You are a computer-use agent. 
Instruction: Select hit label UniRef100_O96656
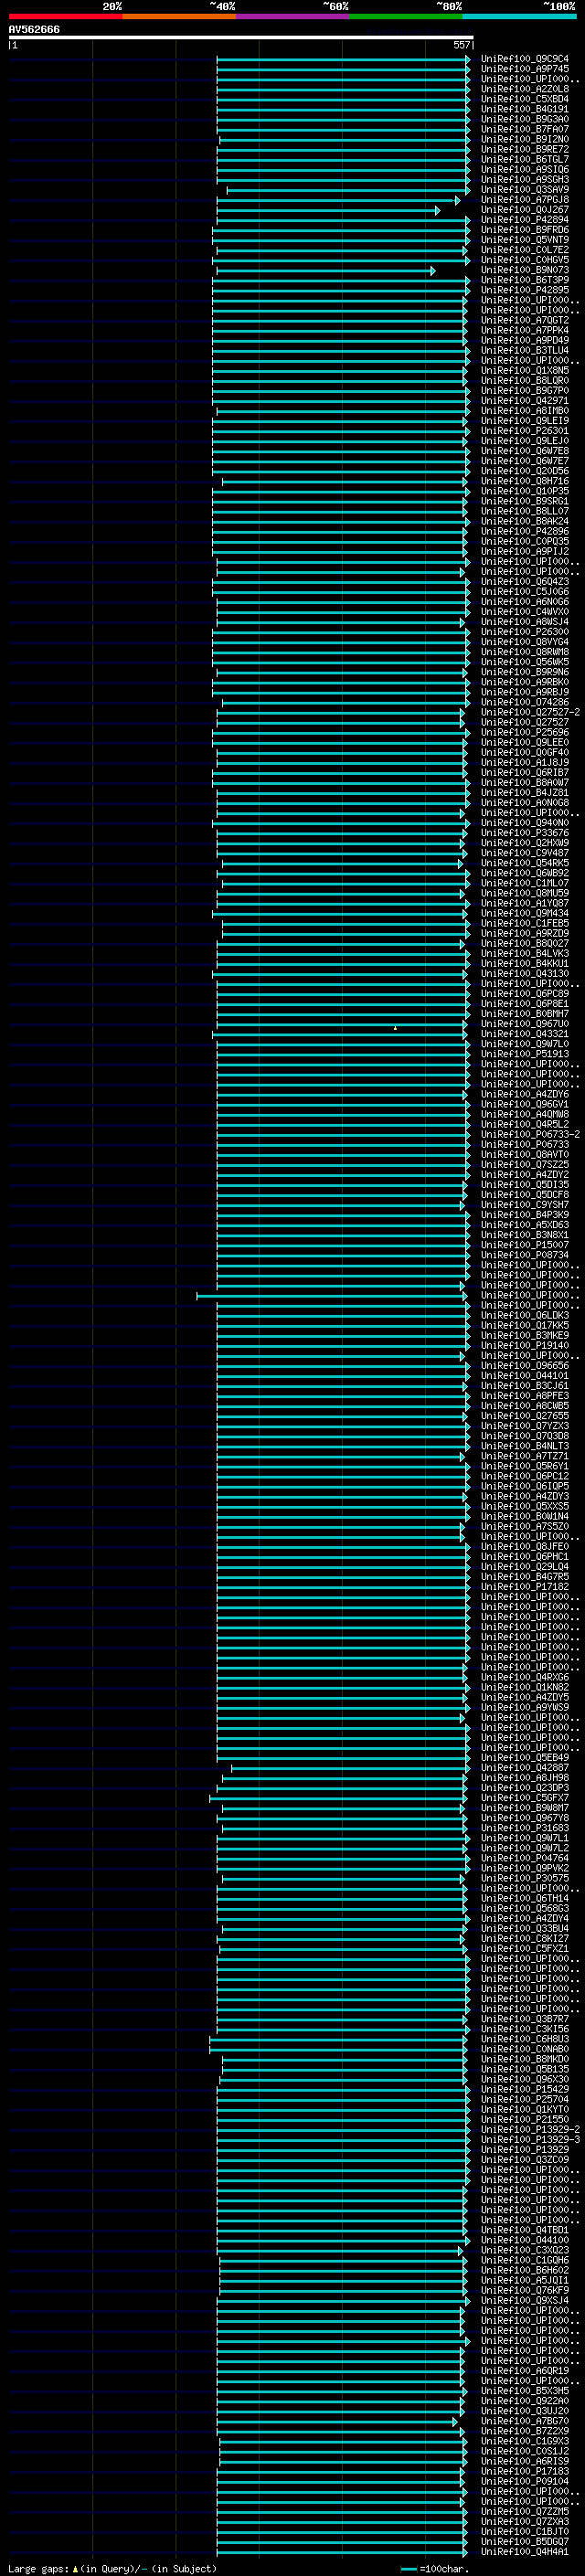coord(524,1366)
